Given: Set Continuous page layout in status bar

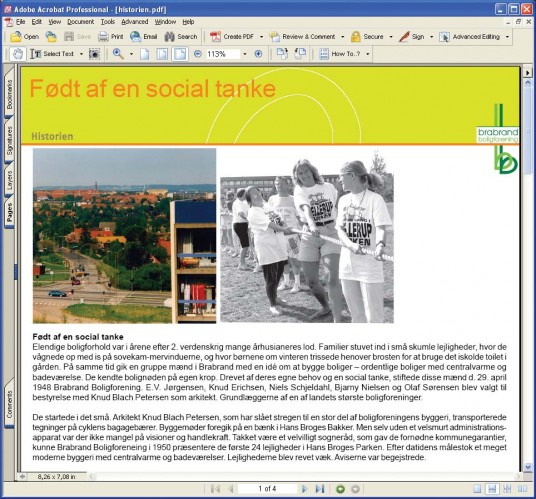Looking at the screenshot, I should 492,489.
